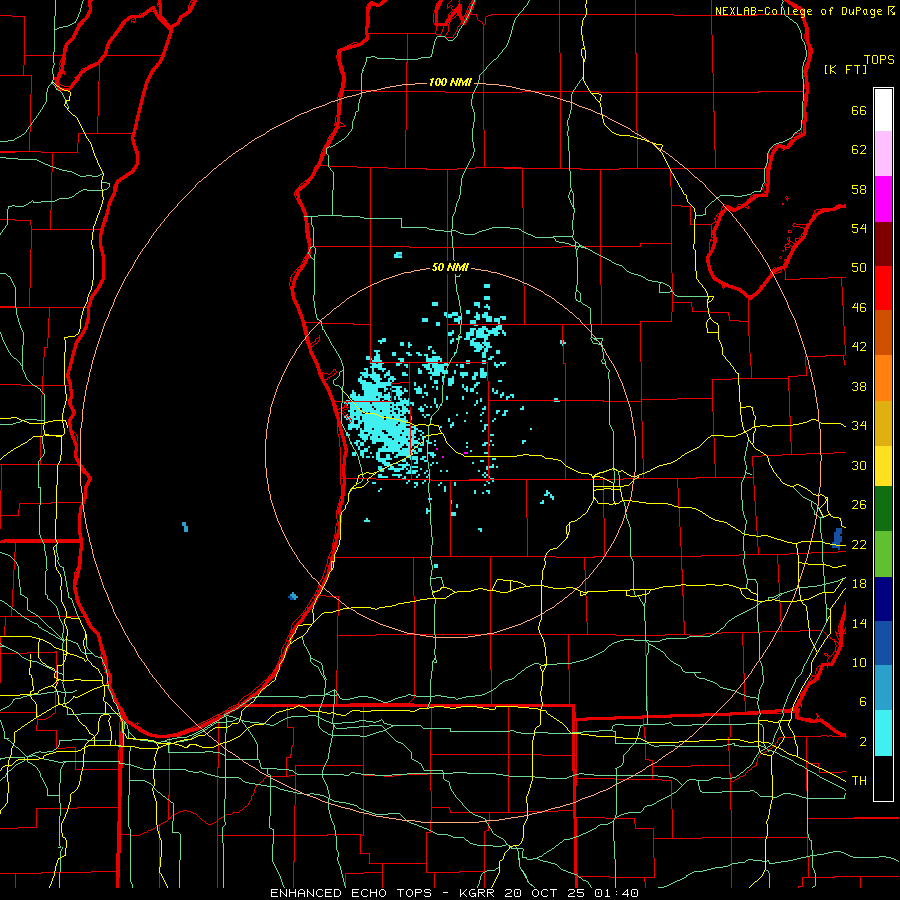Image resolution: width=900 pixels, height=900 pixels.
Task: Select the light blue legend swatch
Action: 883,688
